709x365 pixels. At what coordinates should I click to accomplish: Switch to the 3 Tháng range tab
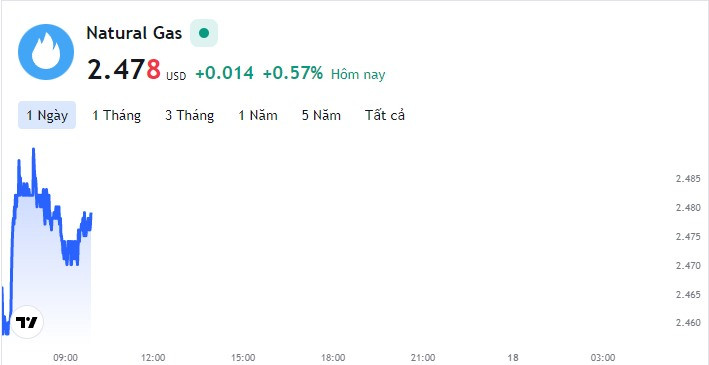[189, 115]
